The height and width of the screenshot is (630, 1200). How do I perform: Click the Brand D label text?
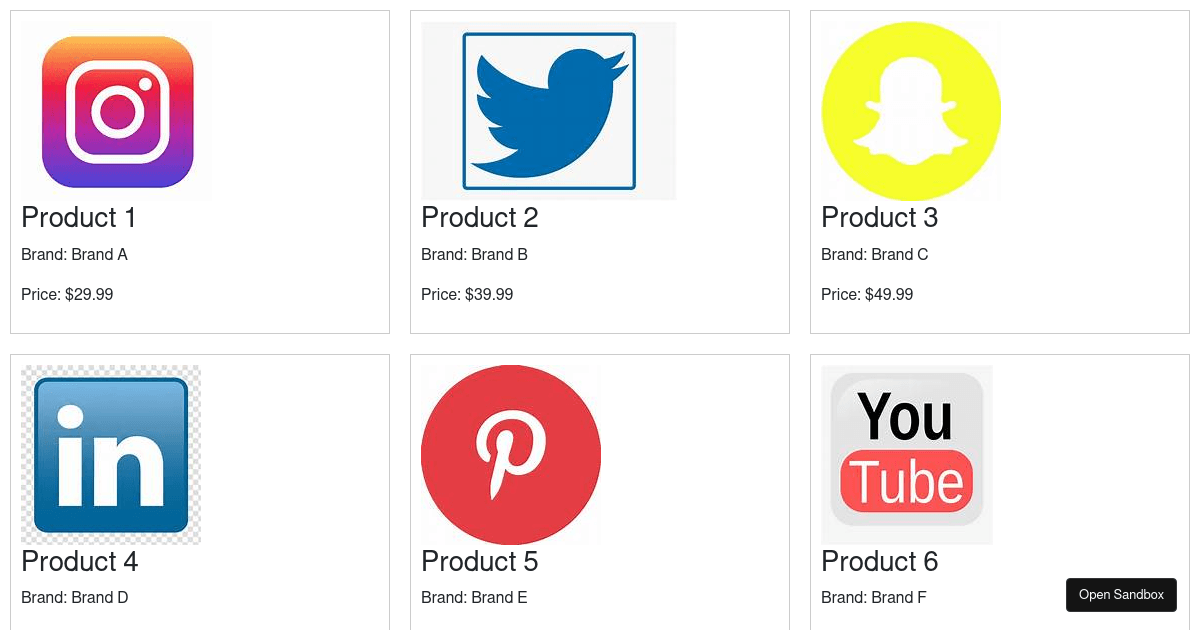tap(75, 597)
